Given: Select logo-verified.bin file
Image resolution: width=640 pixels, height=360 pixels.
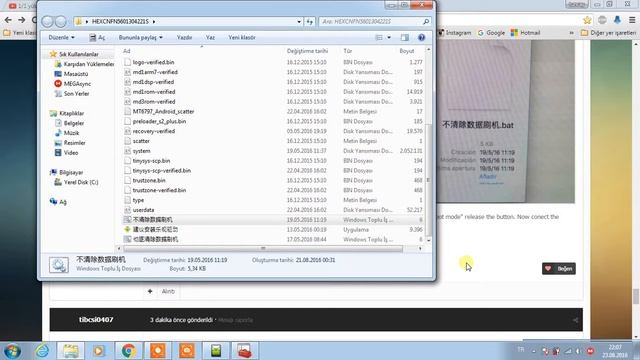Looking at the screenshot, I should 153,62.
